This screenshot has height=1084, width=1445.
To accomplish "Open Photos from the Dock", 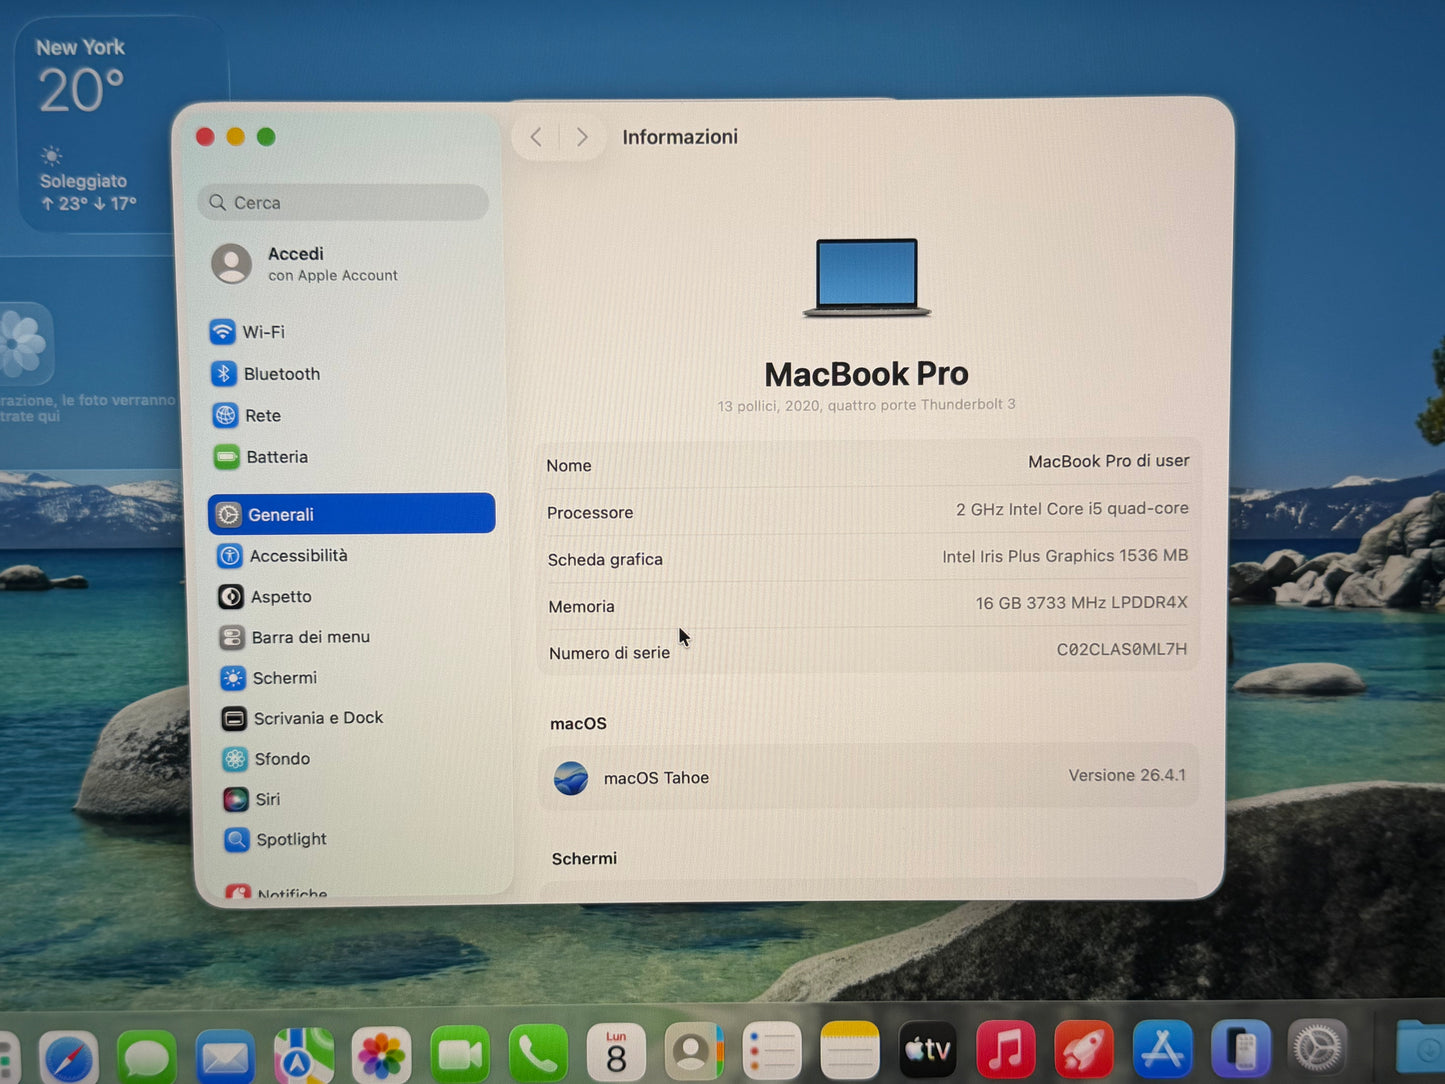I will tap(382, 1055).
